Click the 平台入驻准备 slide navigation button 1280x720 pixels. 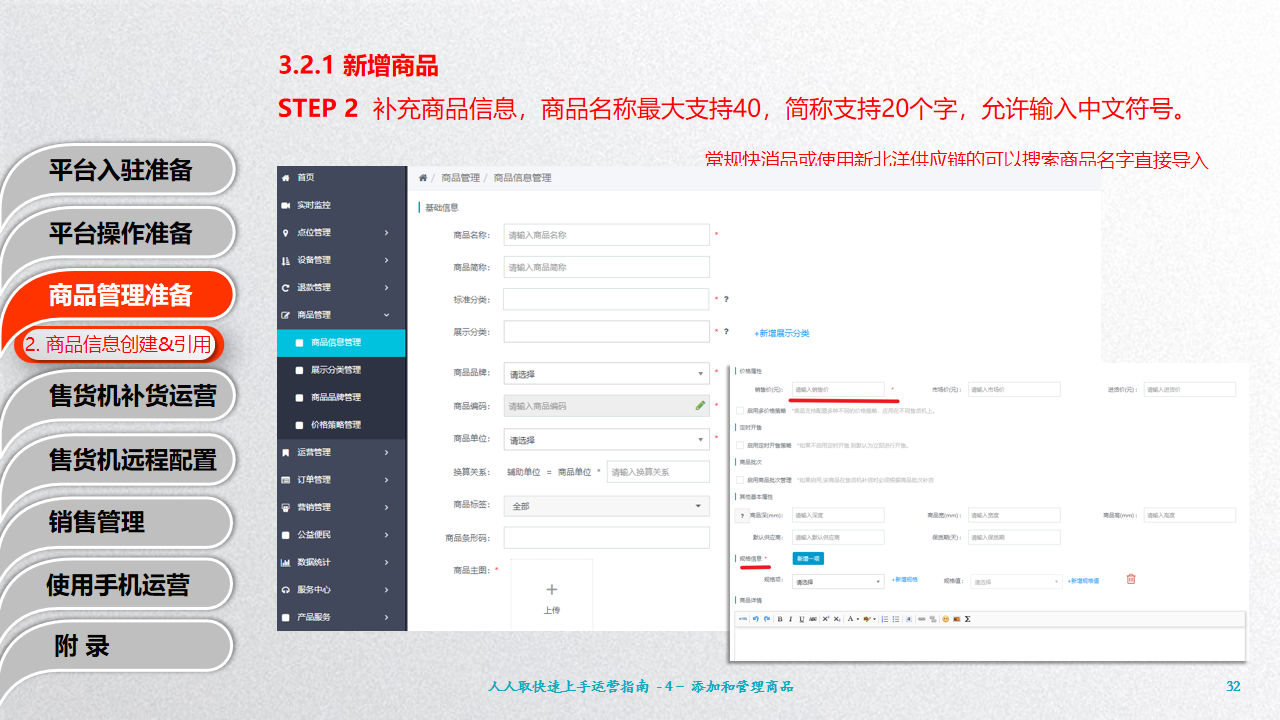[x=120, y=170]
